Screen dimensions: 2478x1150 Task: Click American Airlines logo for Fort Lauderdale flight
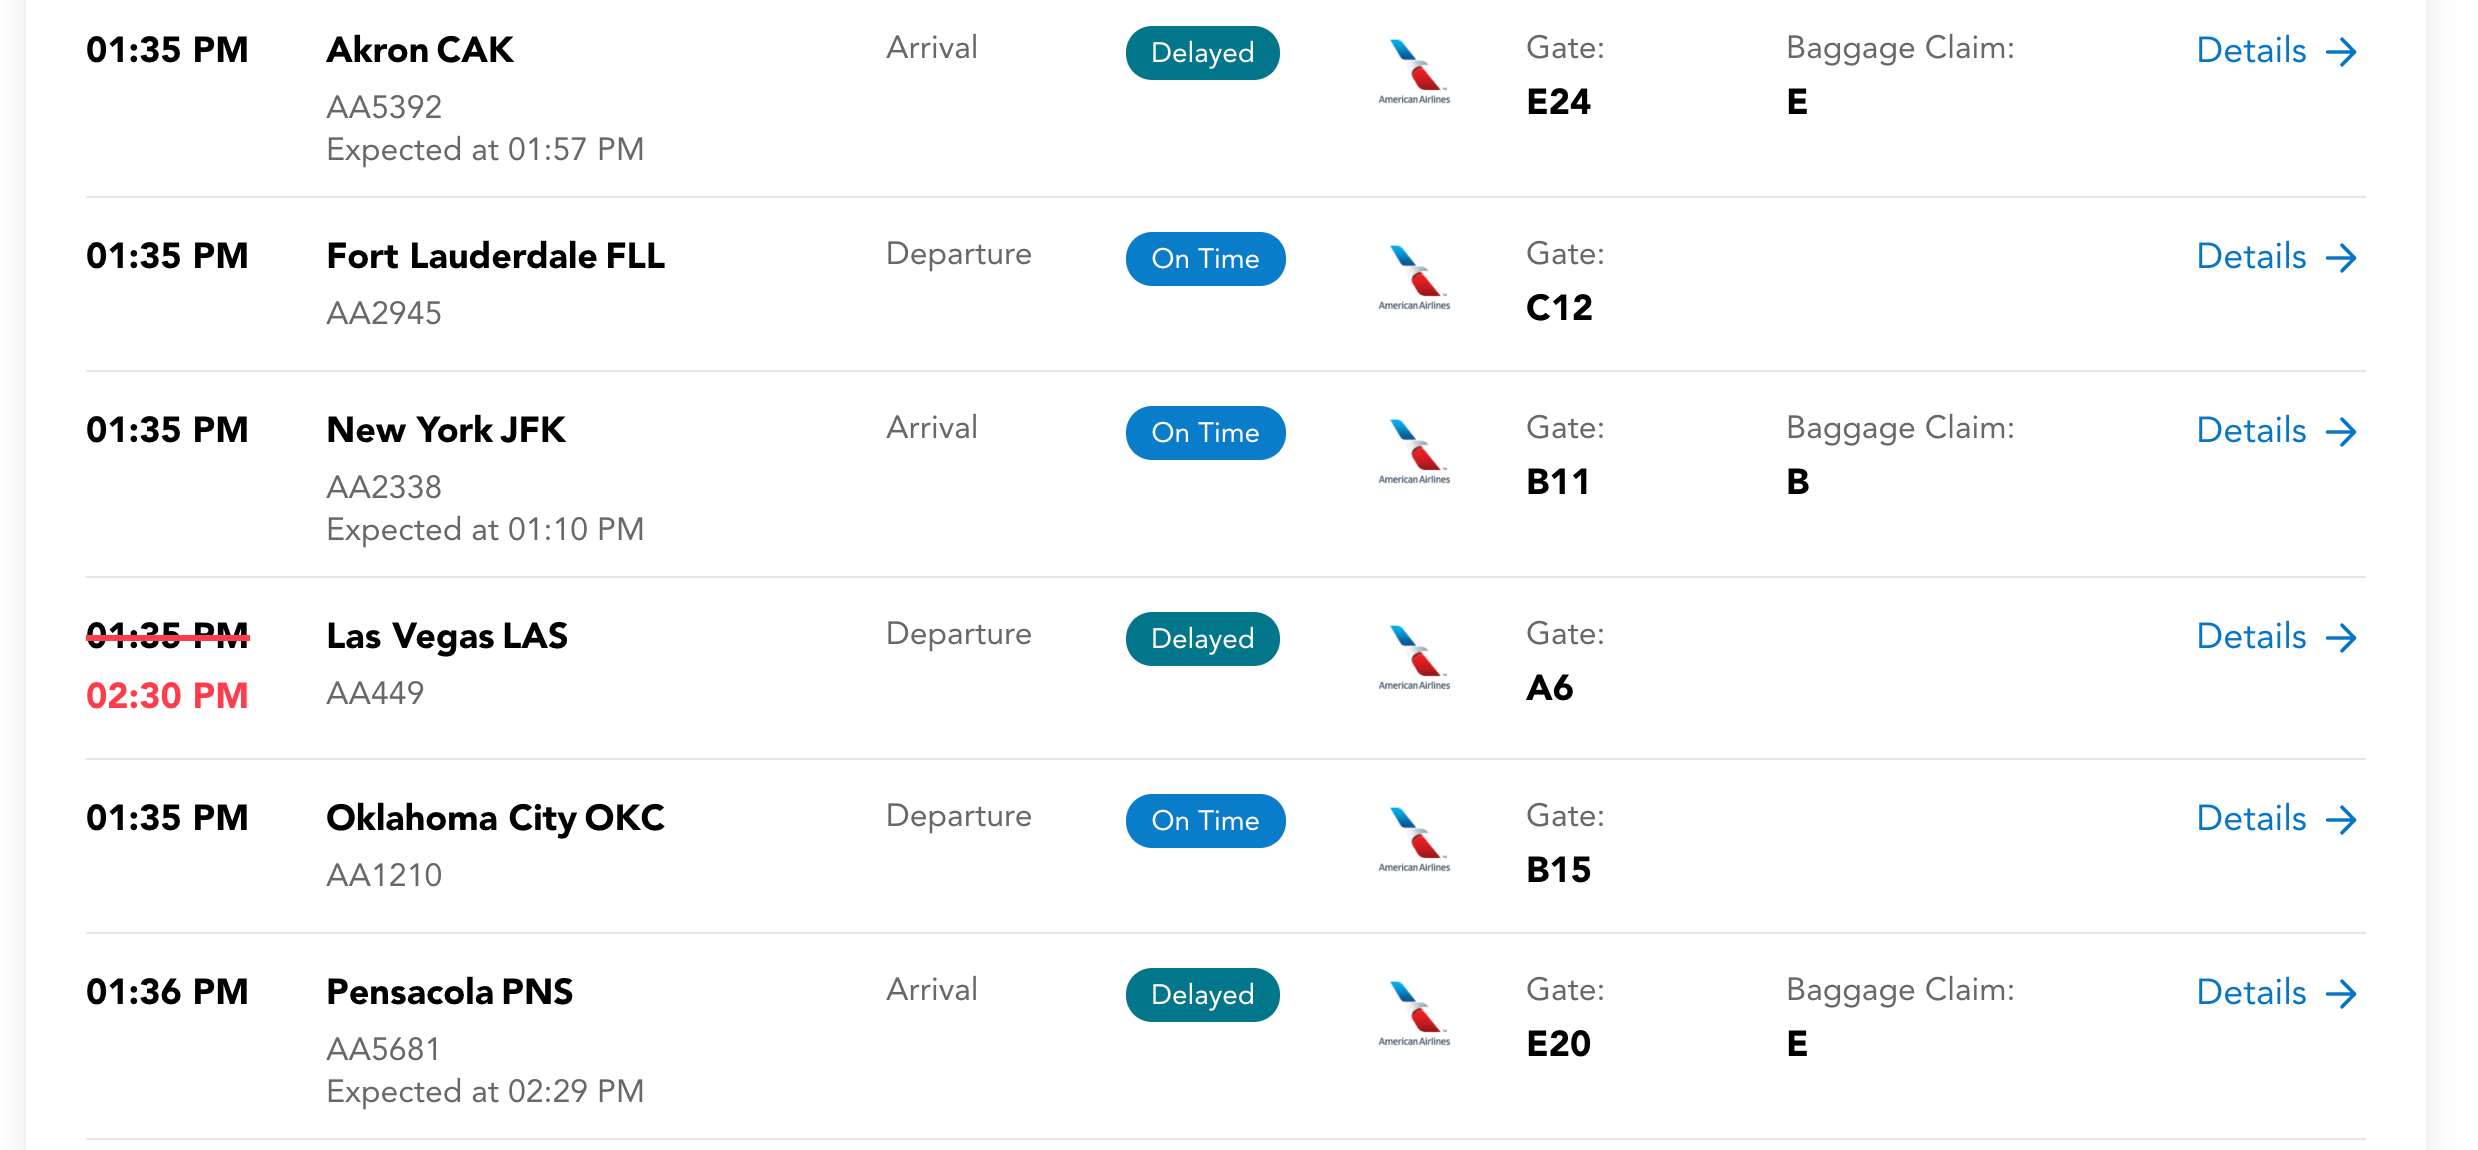1414,278
